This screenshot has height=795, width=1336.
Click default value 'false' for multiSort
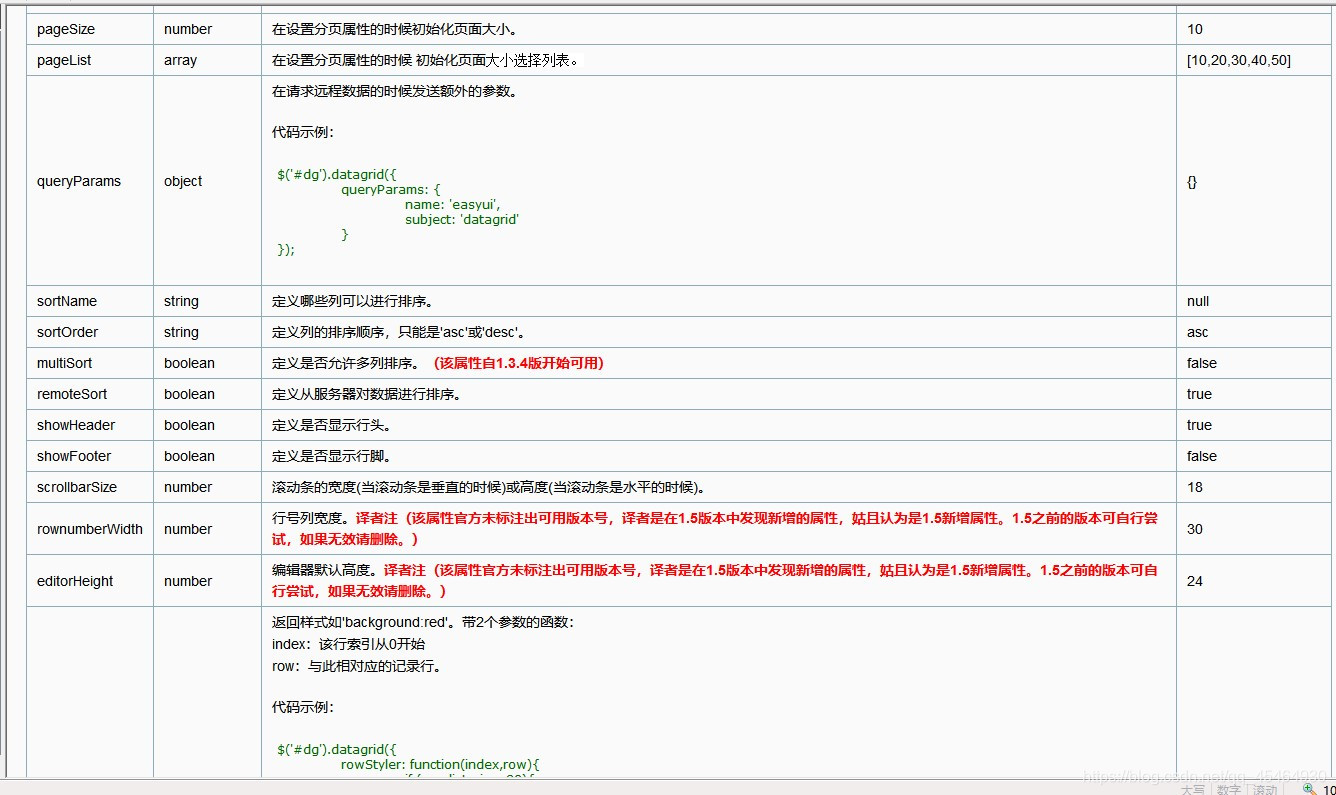point(1202,363)
